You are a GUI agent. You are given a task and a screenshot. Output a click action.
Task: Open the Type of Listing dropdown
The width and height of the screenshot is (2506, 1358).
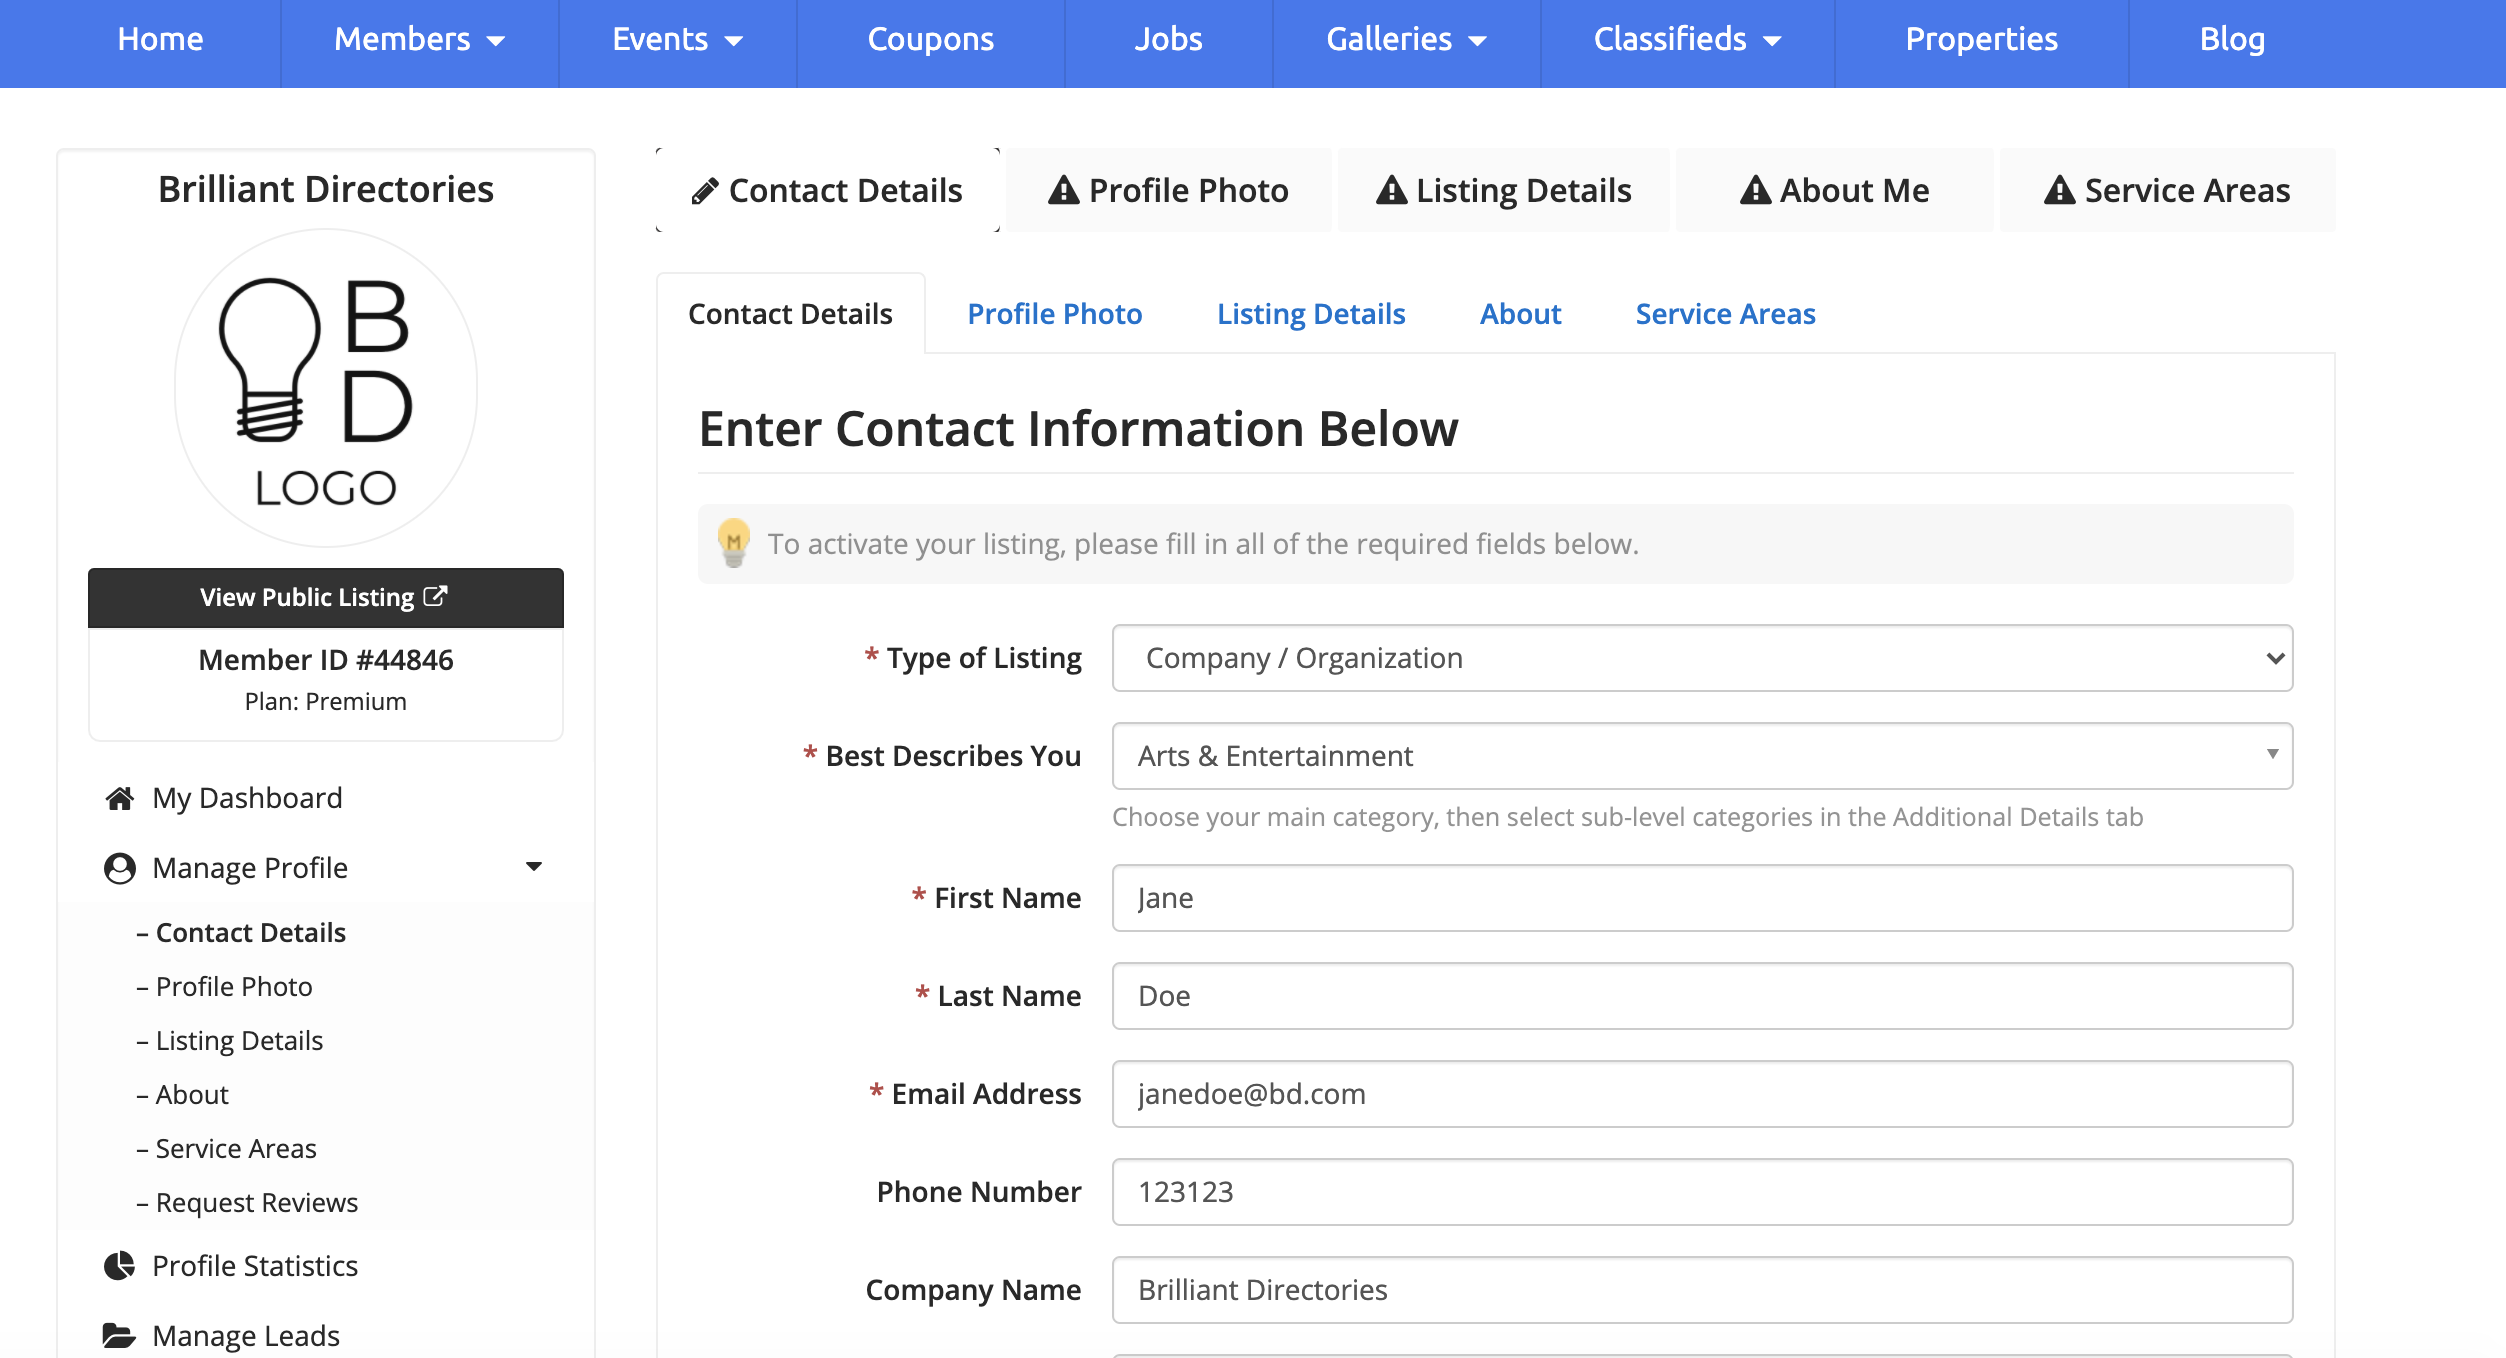1702,658
